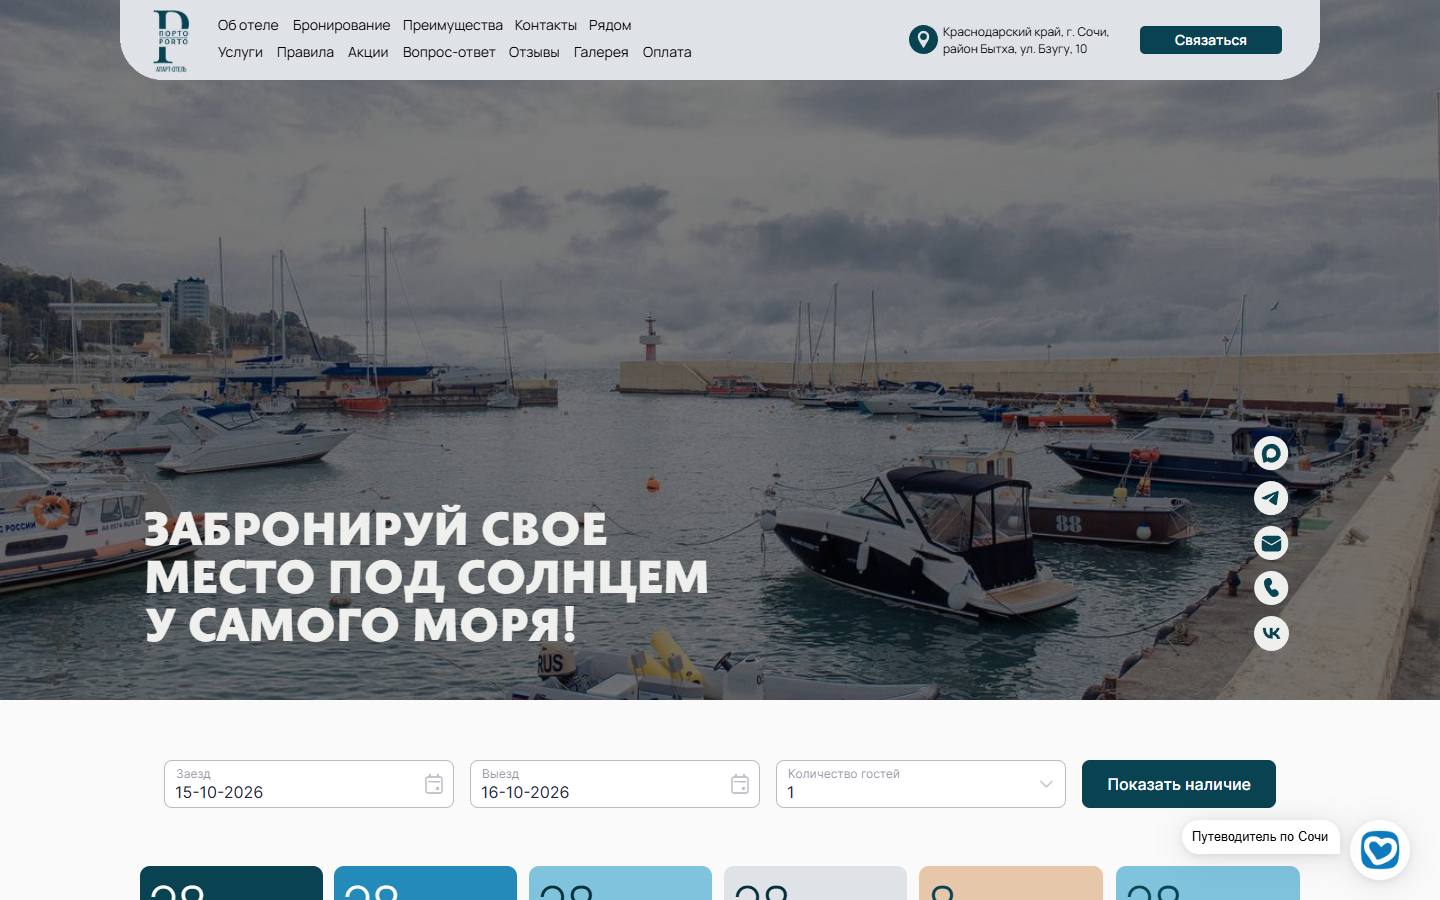This screenshot has width=1440, height=900.
Task: Click the location pin icon by the address
Action: pyautogui.click(x=922, y=40)
